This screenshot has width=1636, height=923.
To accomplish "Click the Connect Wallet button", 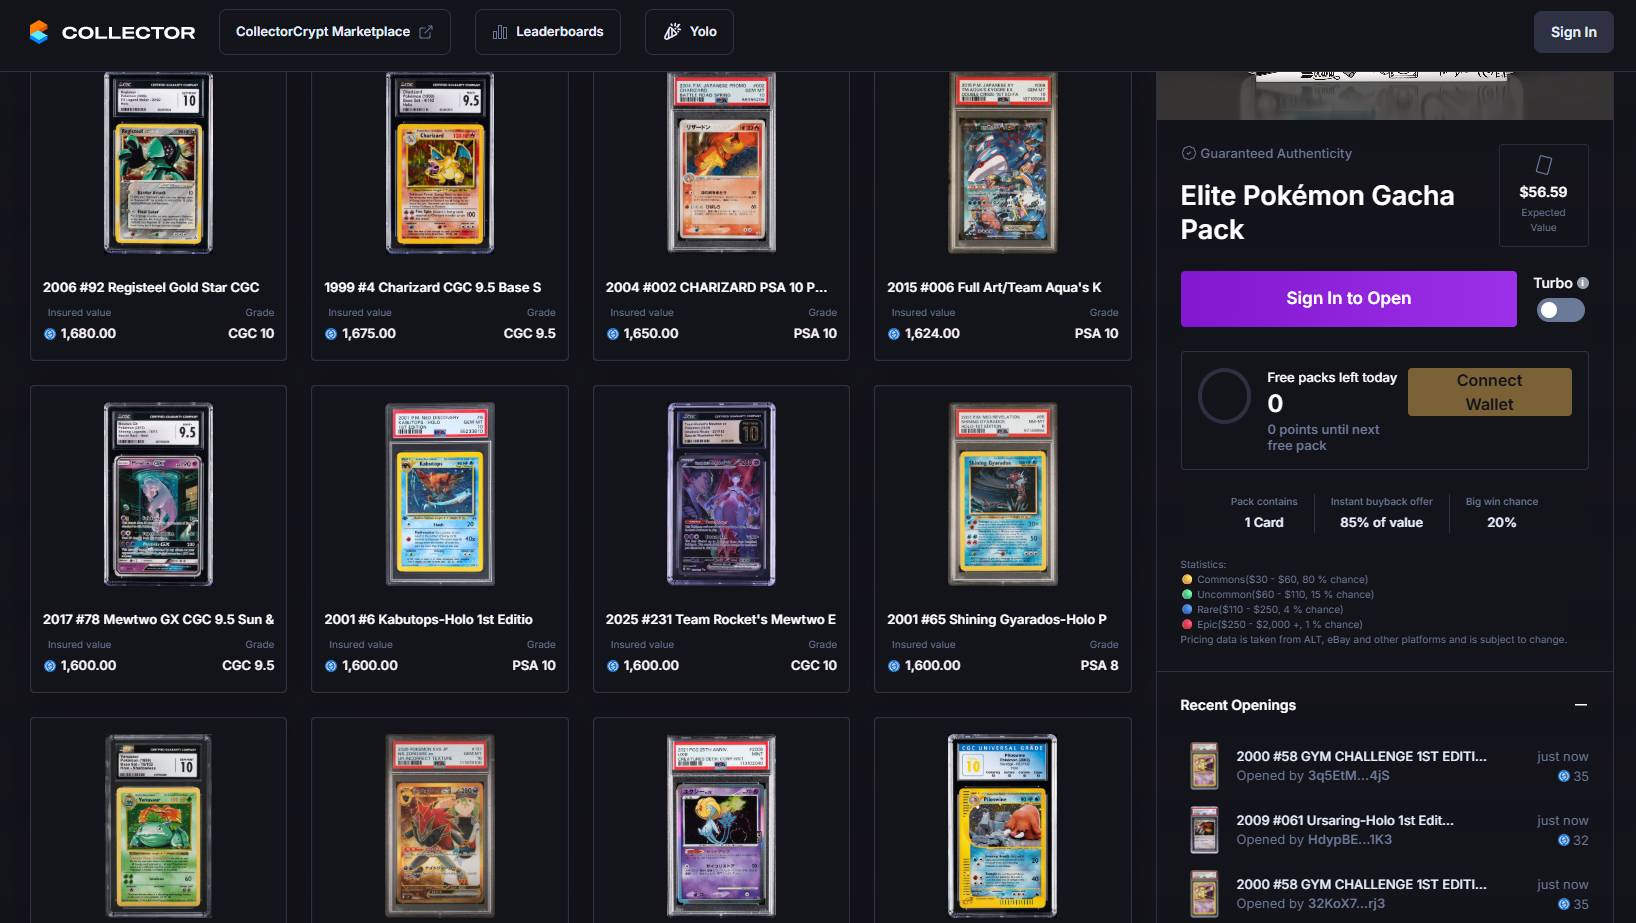I will tap(1489, 392).
